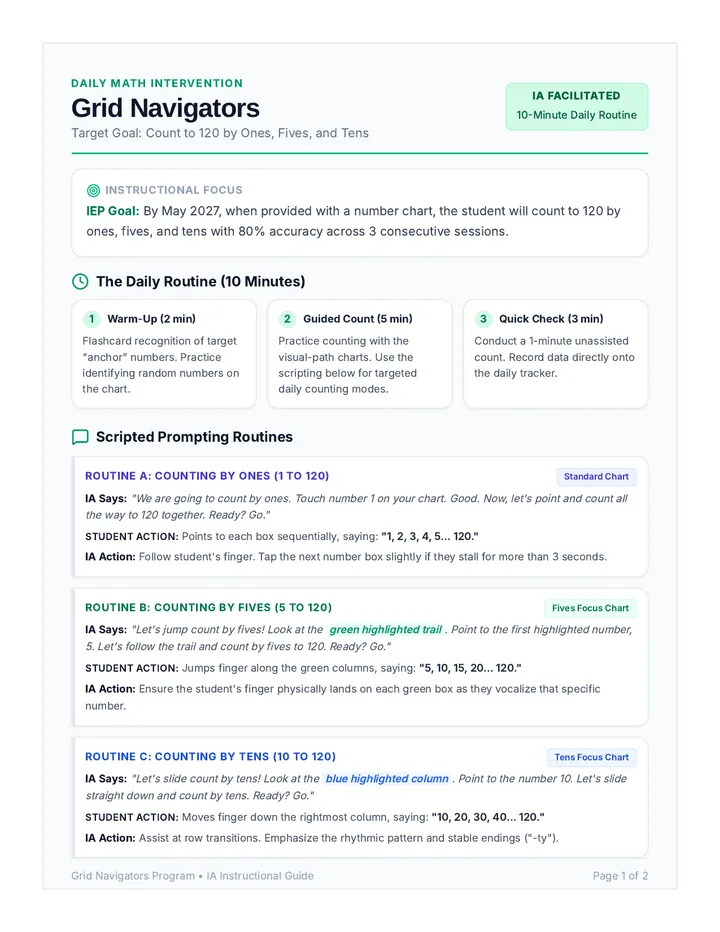Click the Fives Focus Chart badge

point(590,608)
